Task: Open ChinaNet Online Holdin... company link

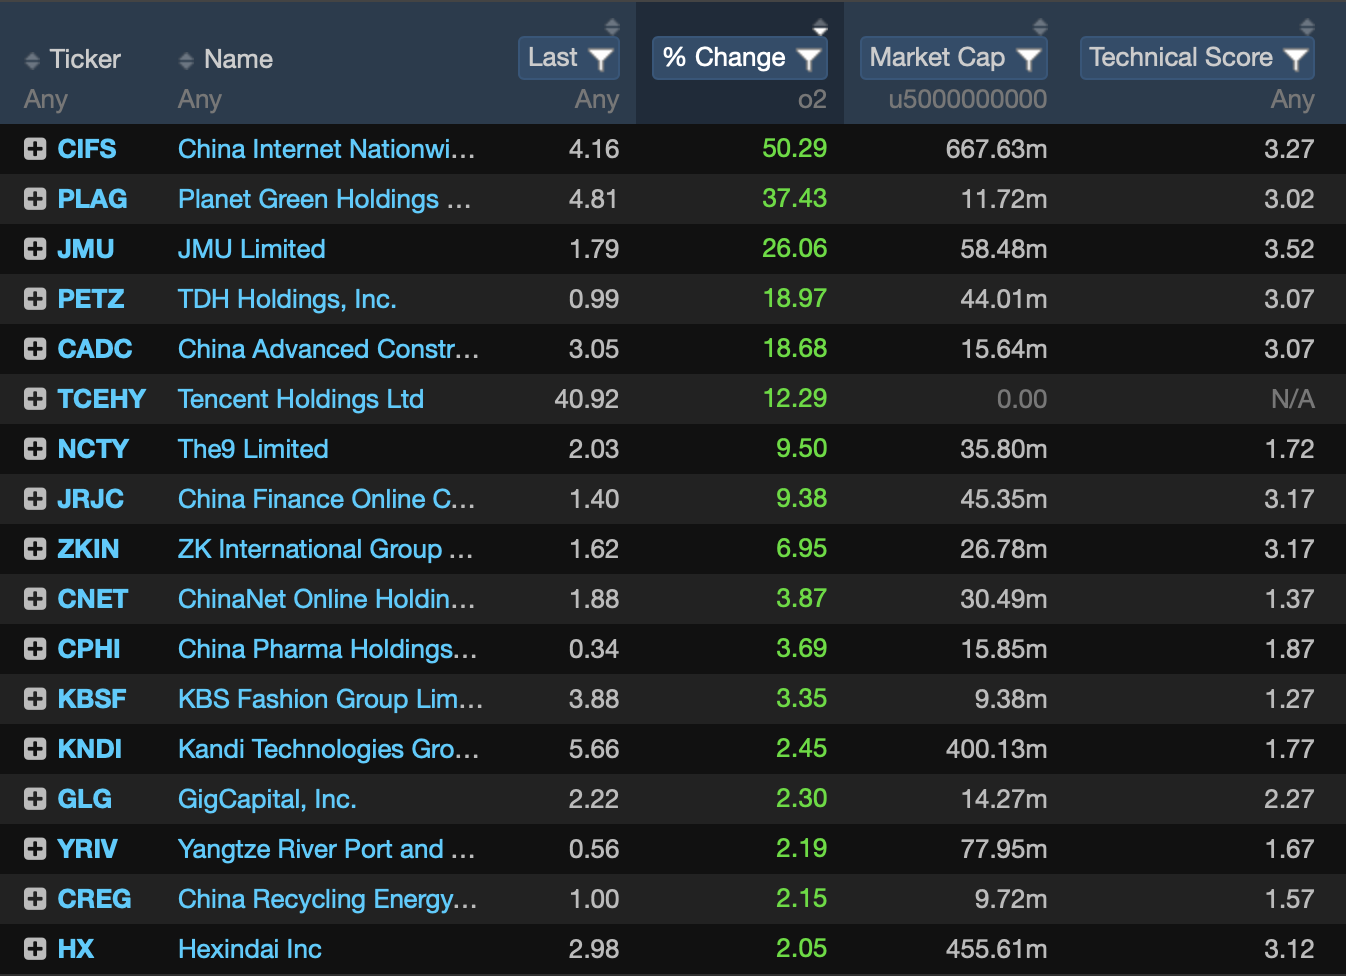Action: pyautogui.click(x=327, y=599)
